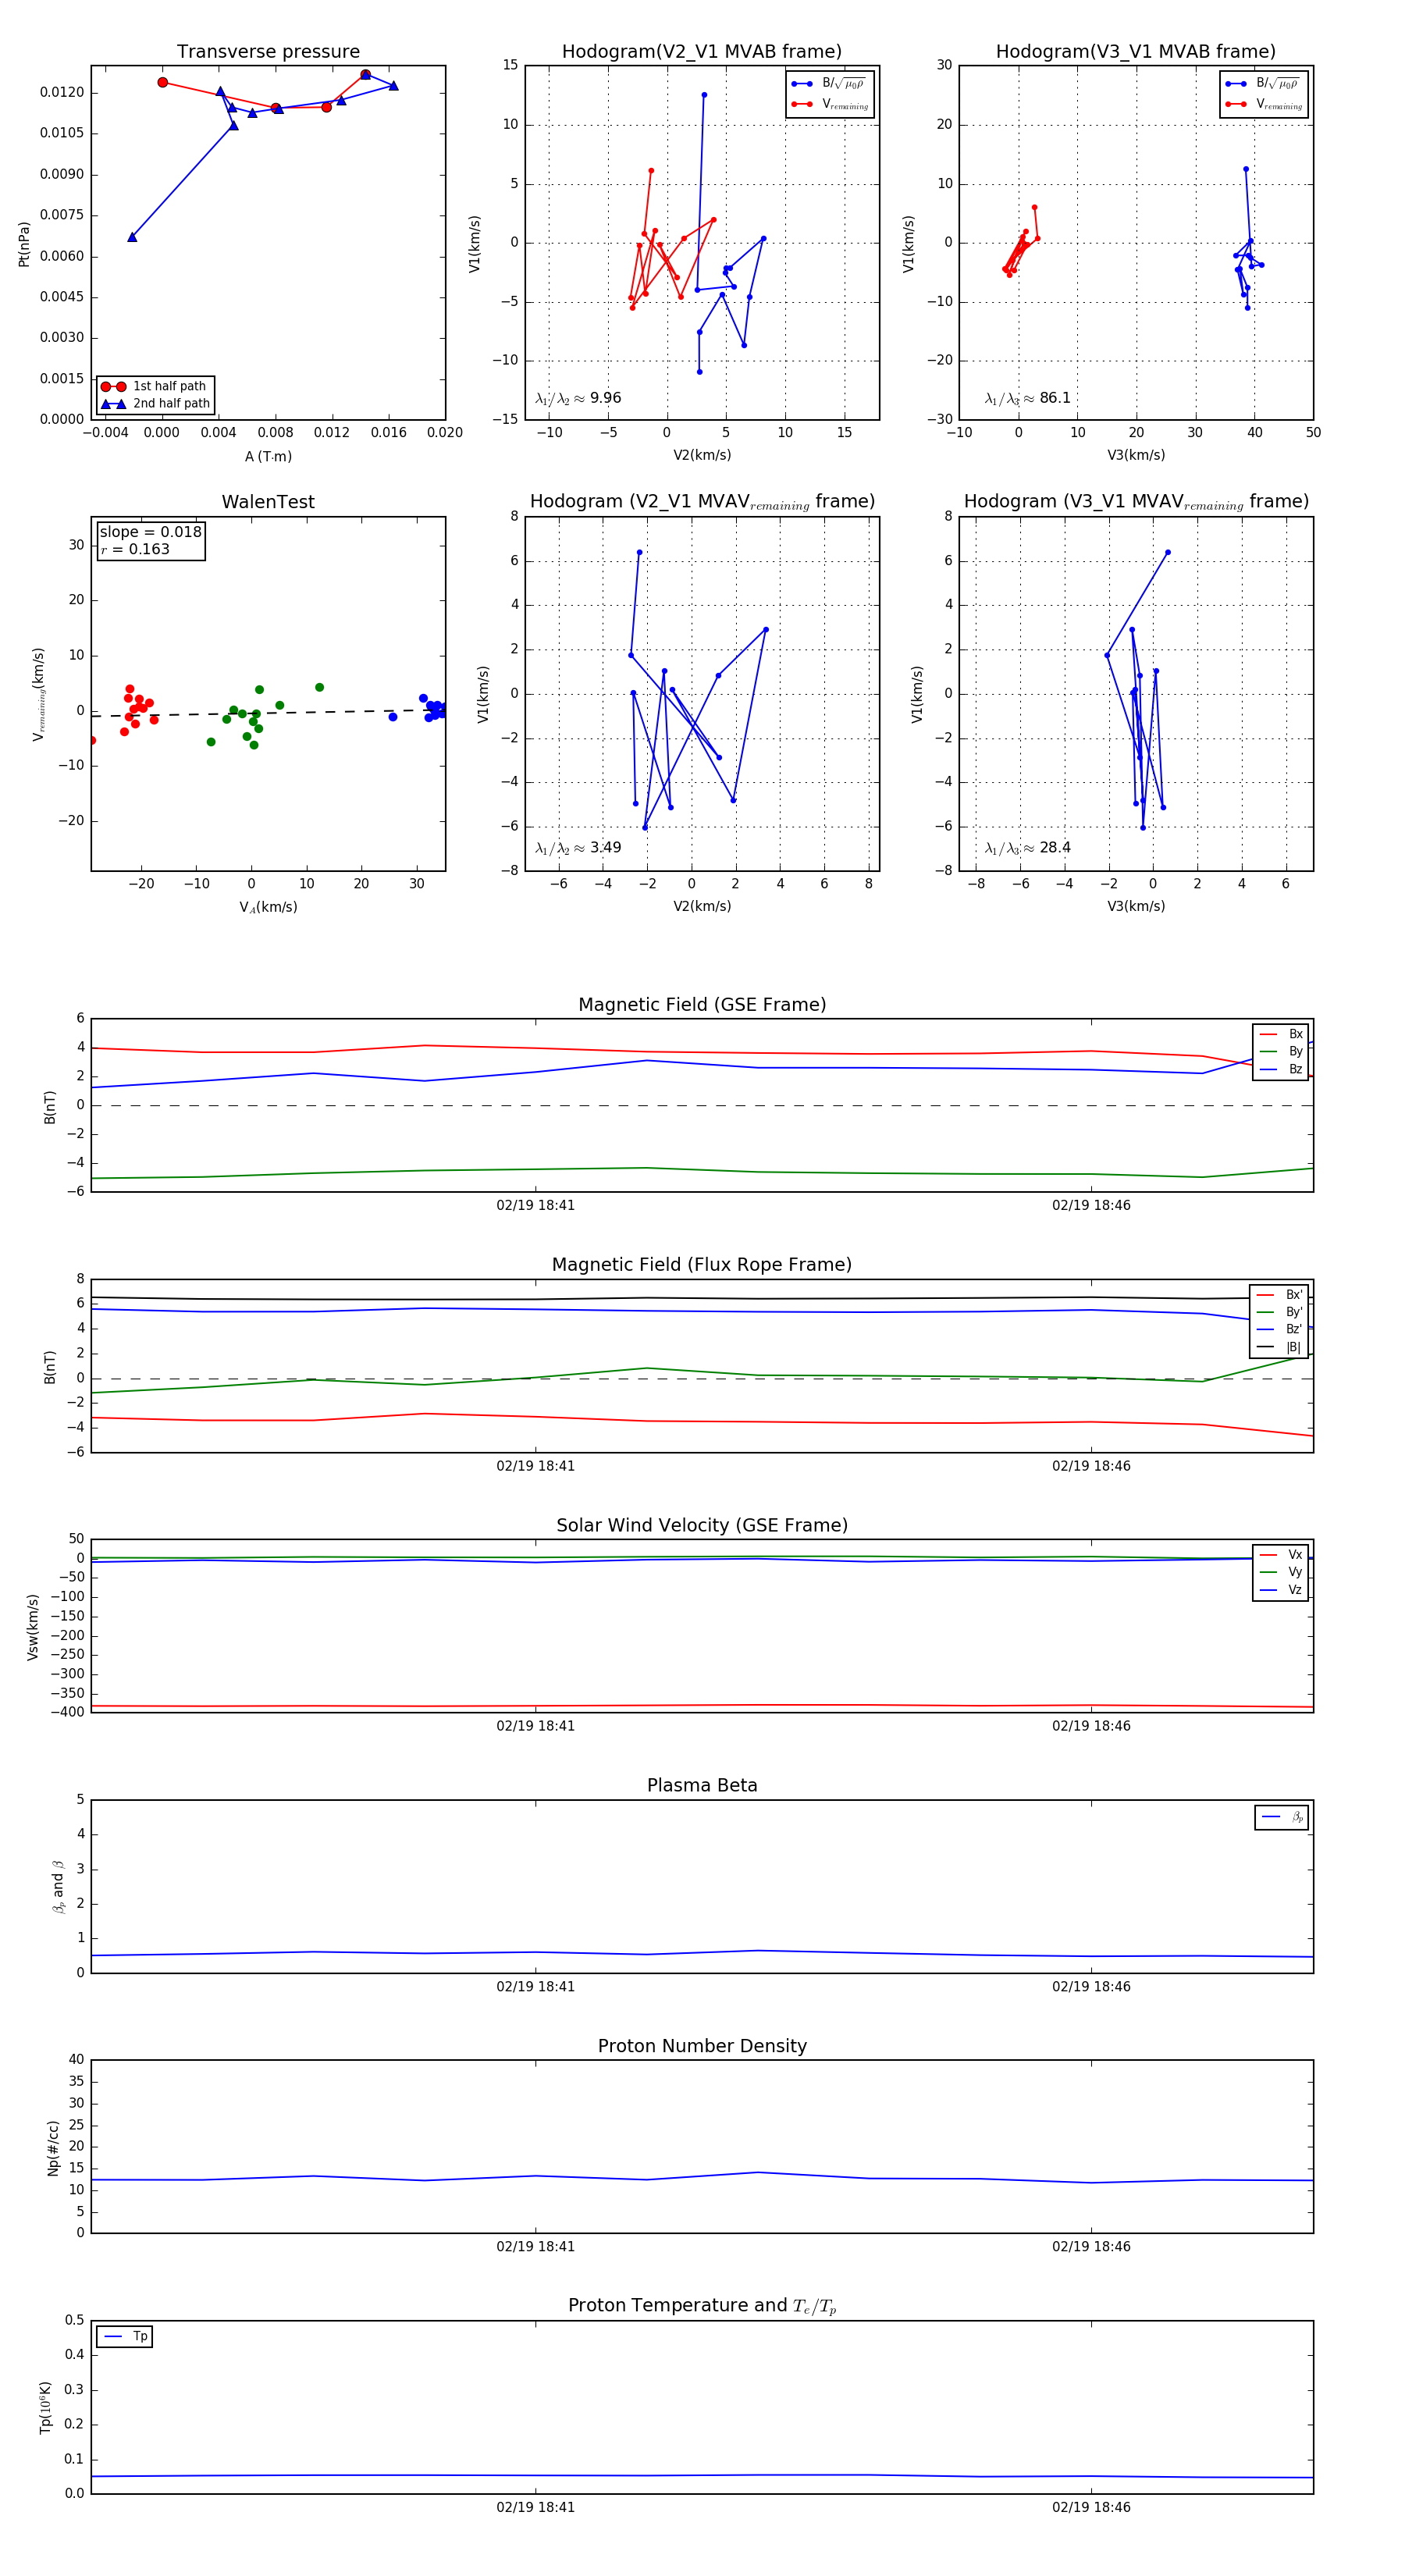Select the |B| legend entry in flux rope panel
1405x2576 pixels.
[x=1279, y=1347]
